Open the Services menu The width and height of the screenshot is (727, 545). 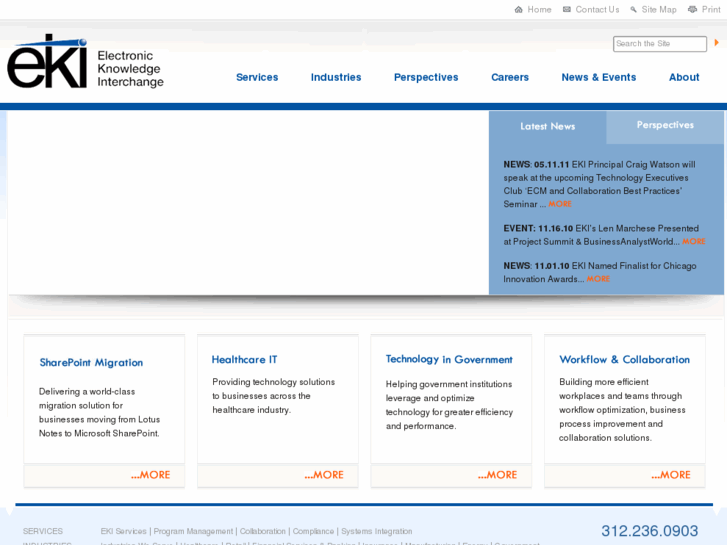(257, 77)
